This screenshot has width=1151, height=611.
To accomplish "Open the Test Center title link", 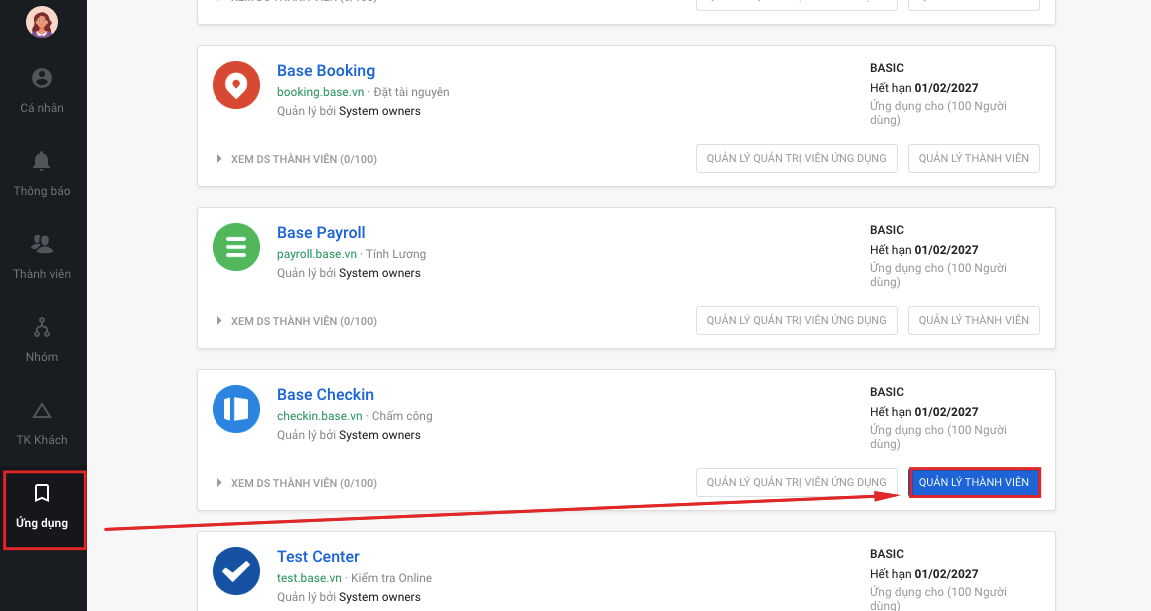I will 318,557.
